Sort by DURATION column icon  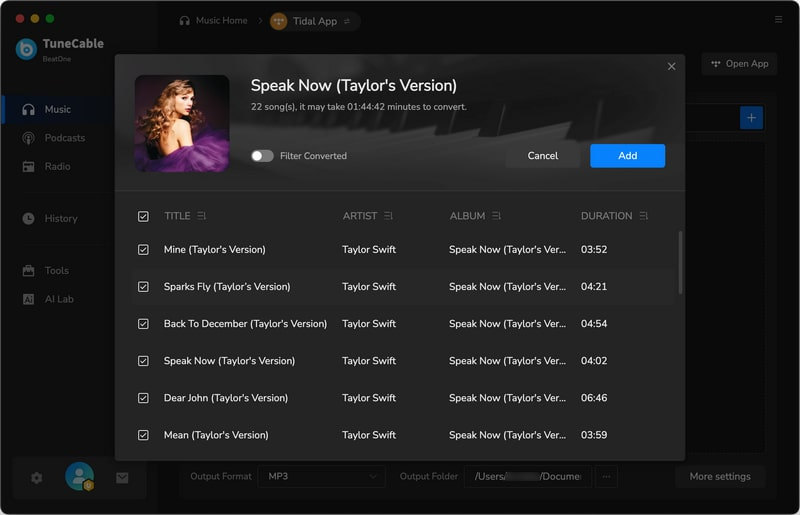click(x=643, y=216)
